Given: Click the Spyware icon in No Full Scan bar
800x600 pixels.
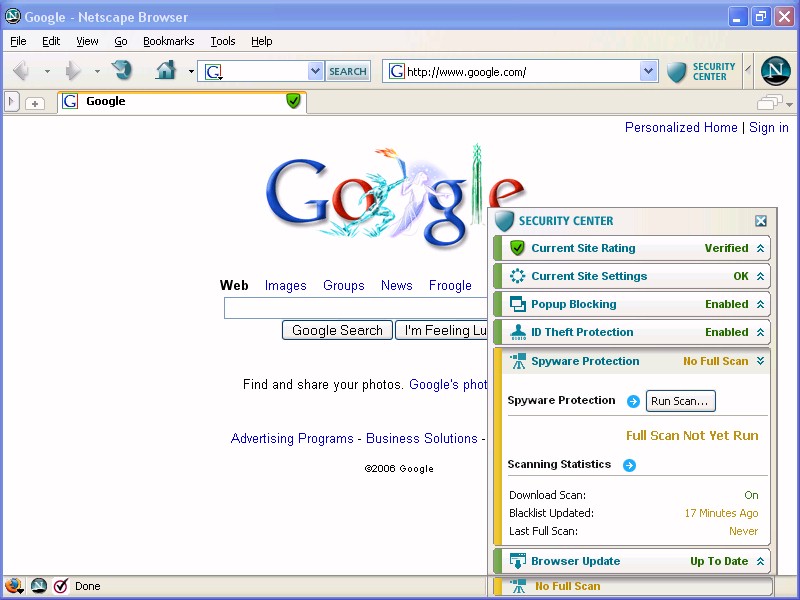Looking at the screenshot, I should coord(518,586).
